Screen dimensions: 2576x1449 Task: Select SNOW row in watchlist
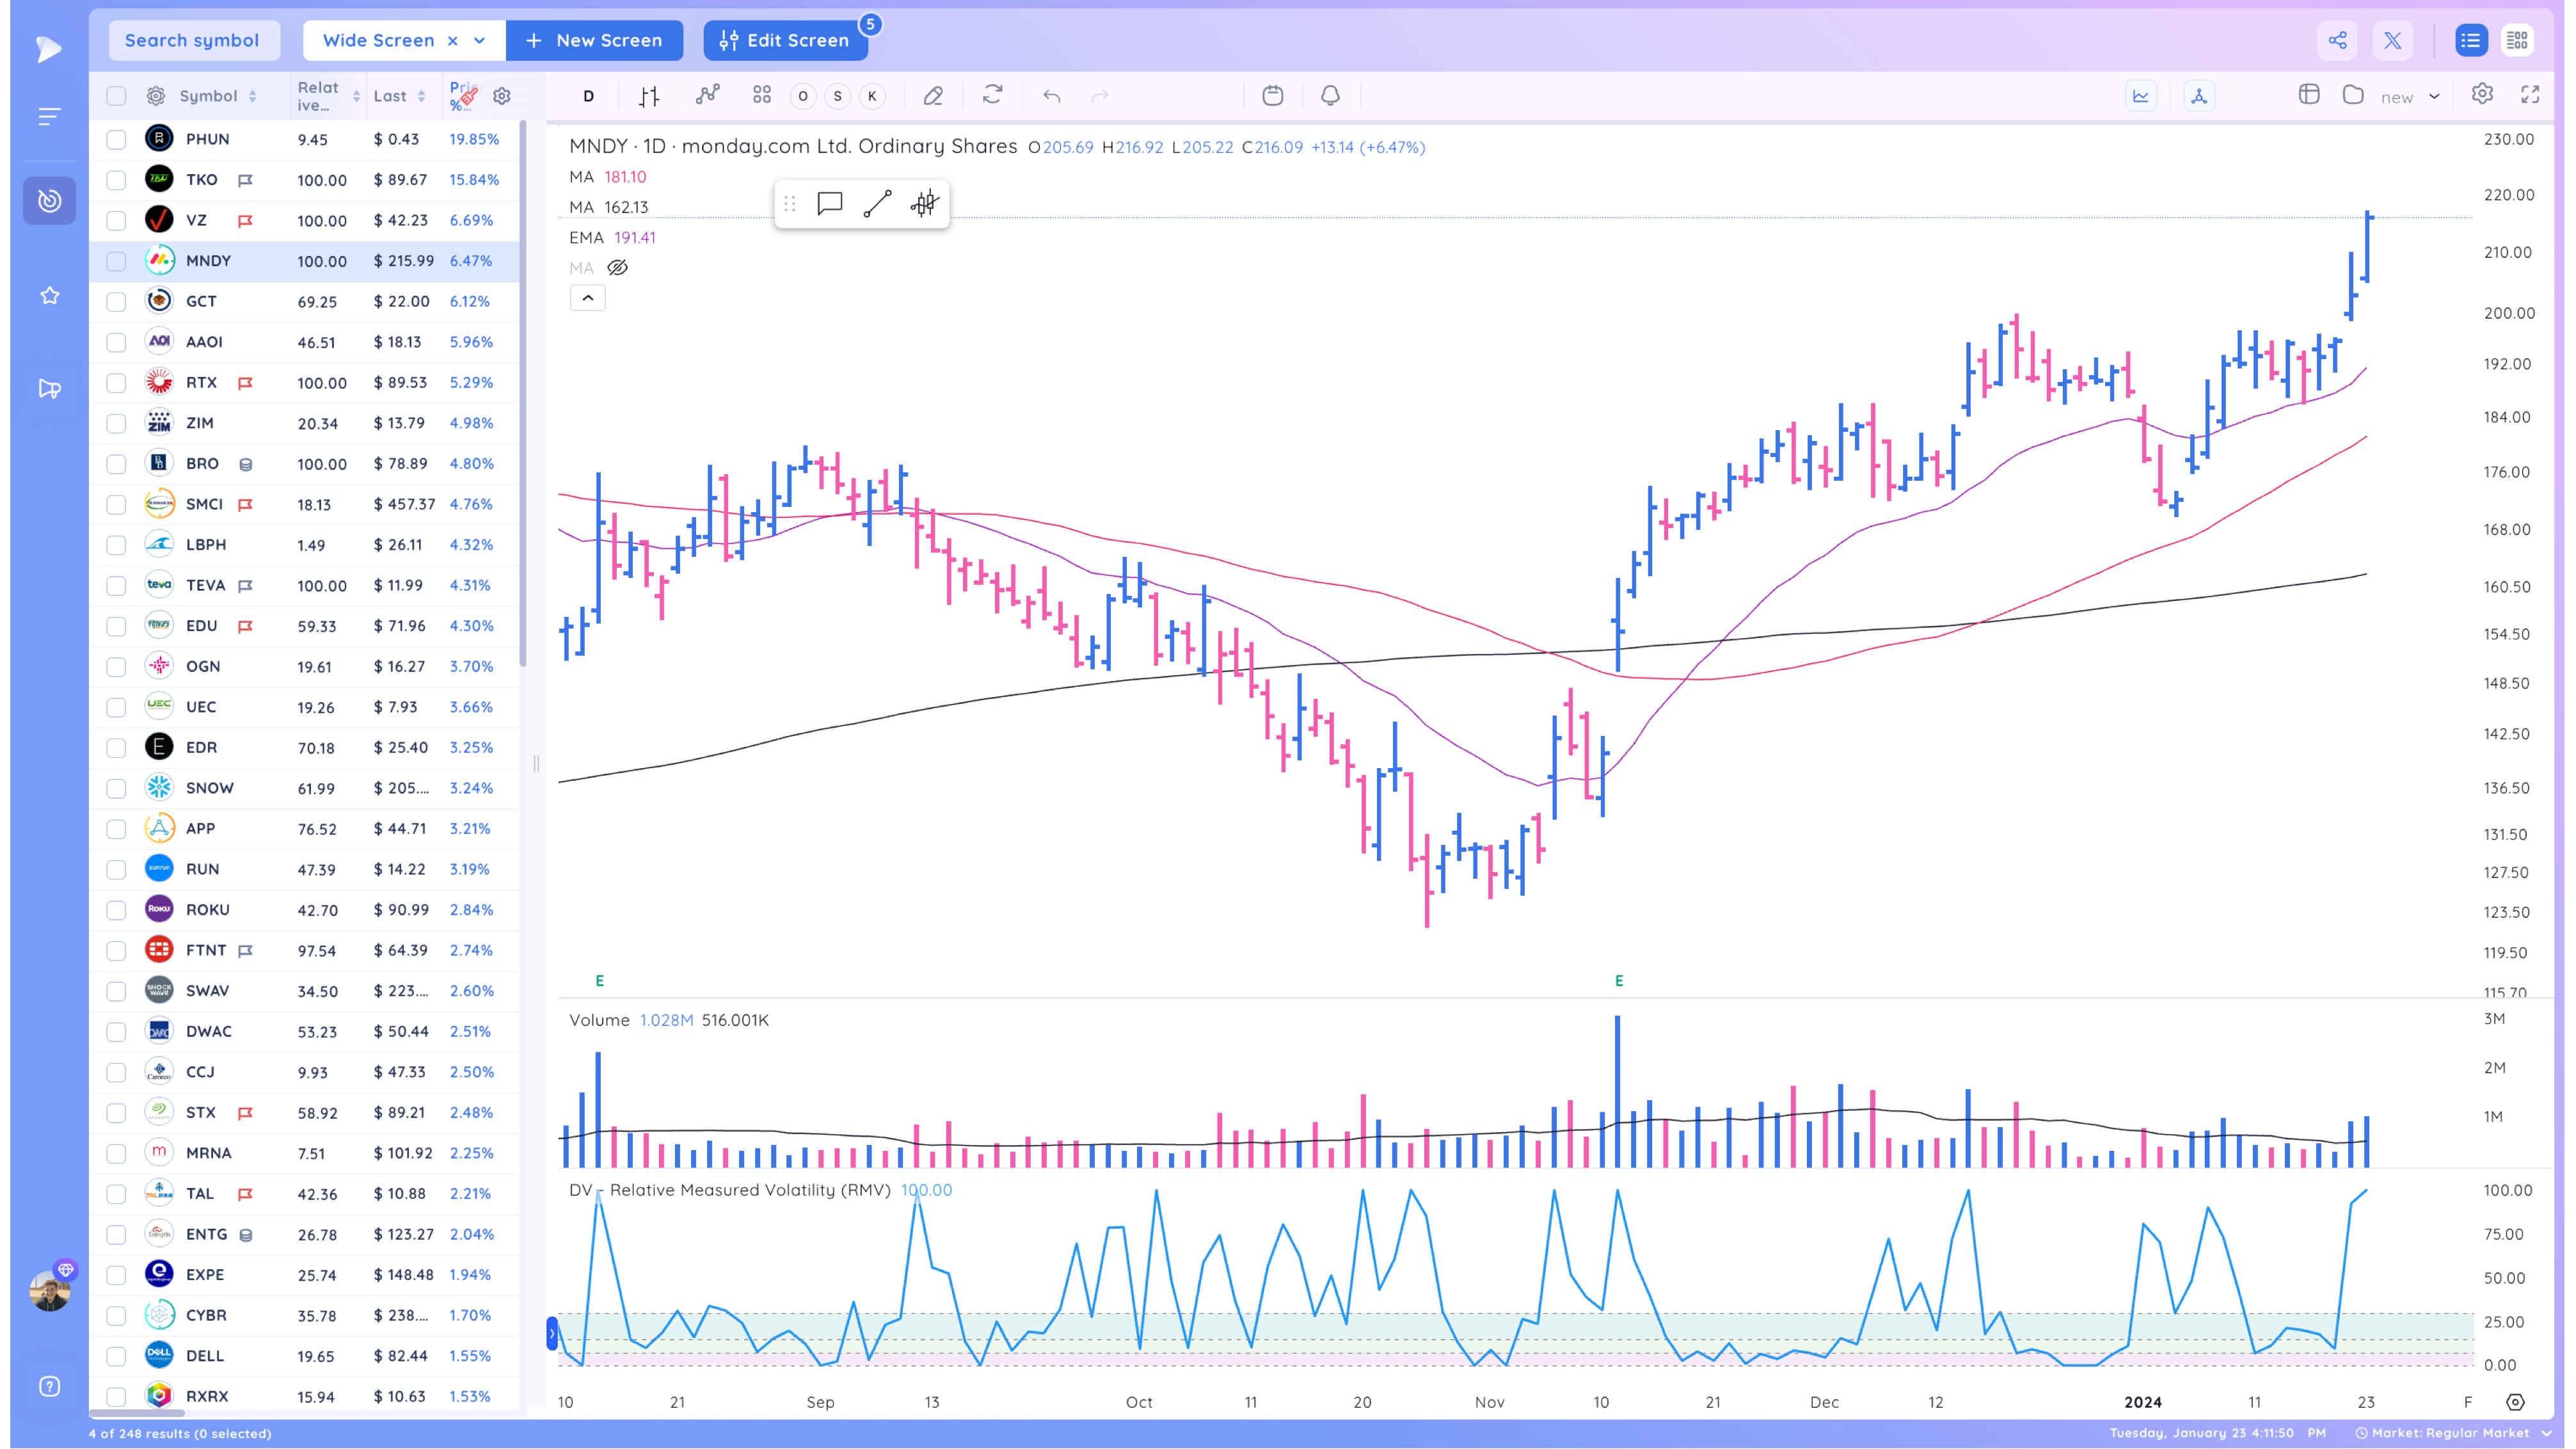coord(305,788)
